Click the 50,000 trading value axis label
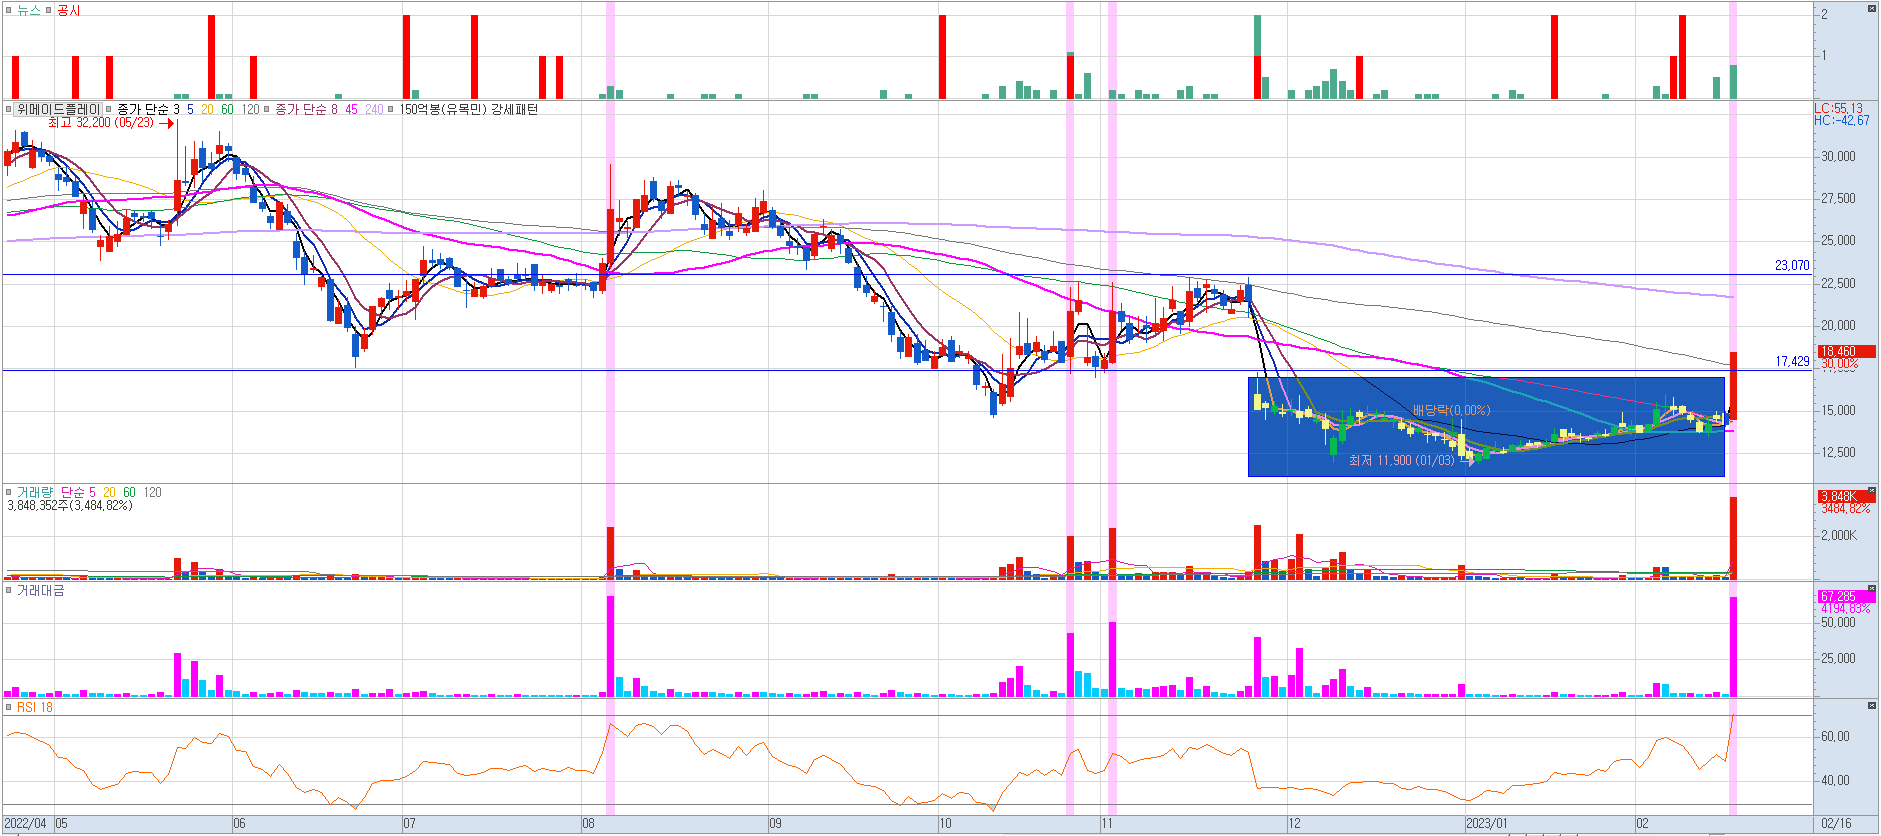The height and width of the screenshot is (836, 1881). pyautogui.click(x=1838, y=622)
